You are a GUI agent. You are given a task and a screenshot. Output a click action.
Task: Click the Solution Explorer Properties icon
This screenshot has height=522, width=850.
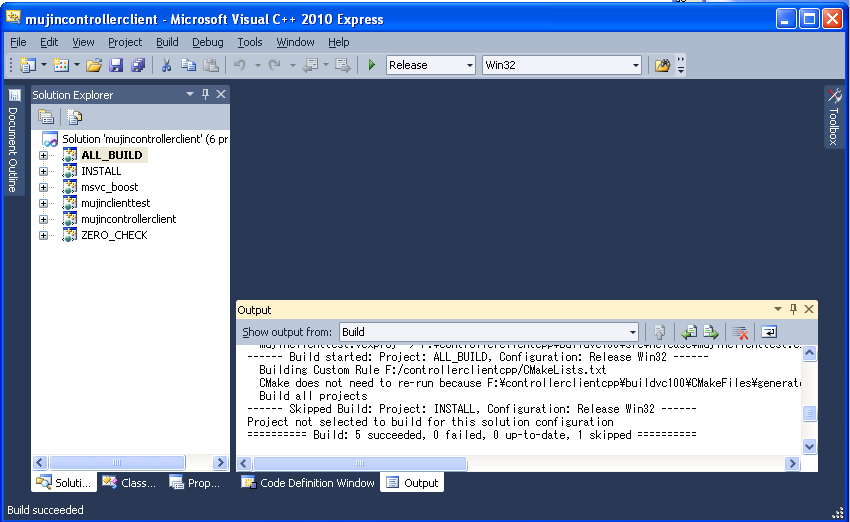pyautogui.click(x=46, y=117)
